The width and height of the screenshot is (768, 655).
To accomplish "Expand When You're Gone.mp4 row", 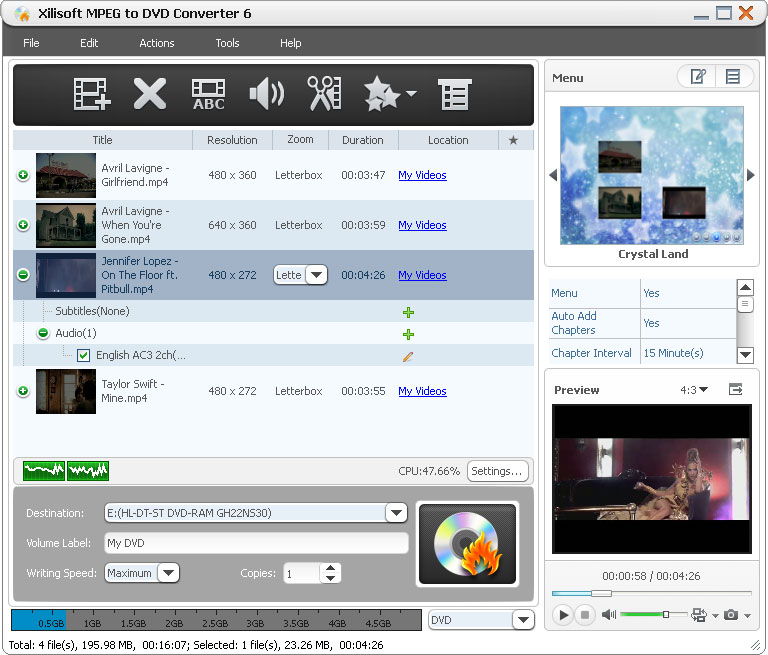I will pos(23,225).
